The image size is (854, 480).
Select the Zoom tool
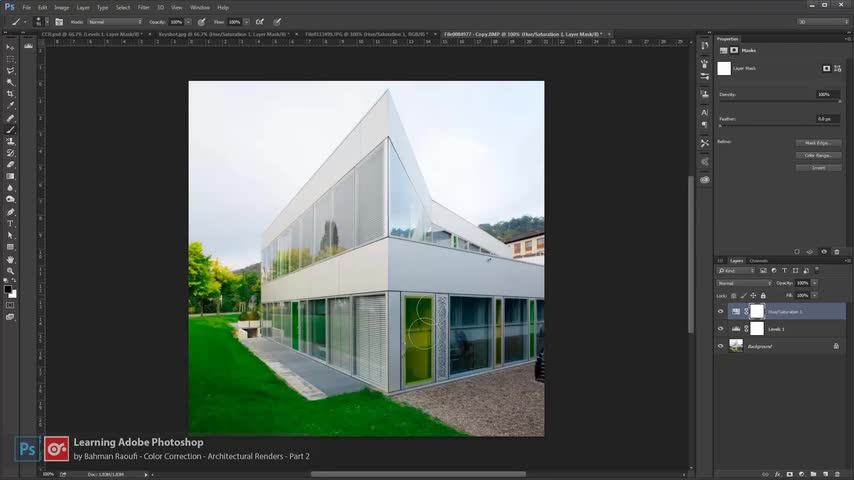10,271
